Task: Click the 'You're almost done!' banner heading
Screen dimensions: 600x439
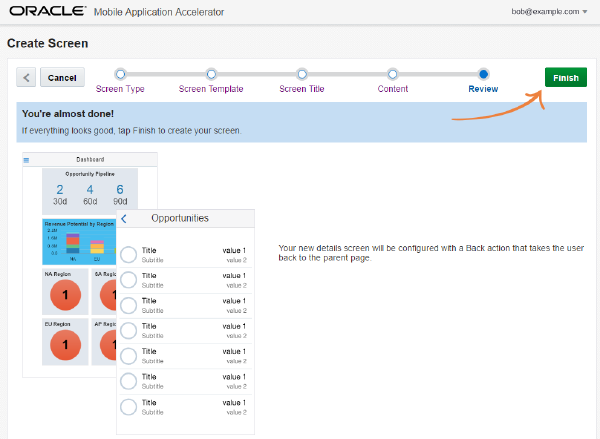Action: [x=68, y=114]
